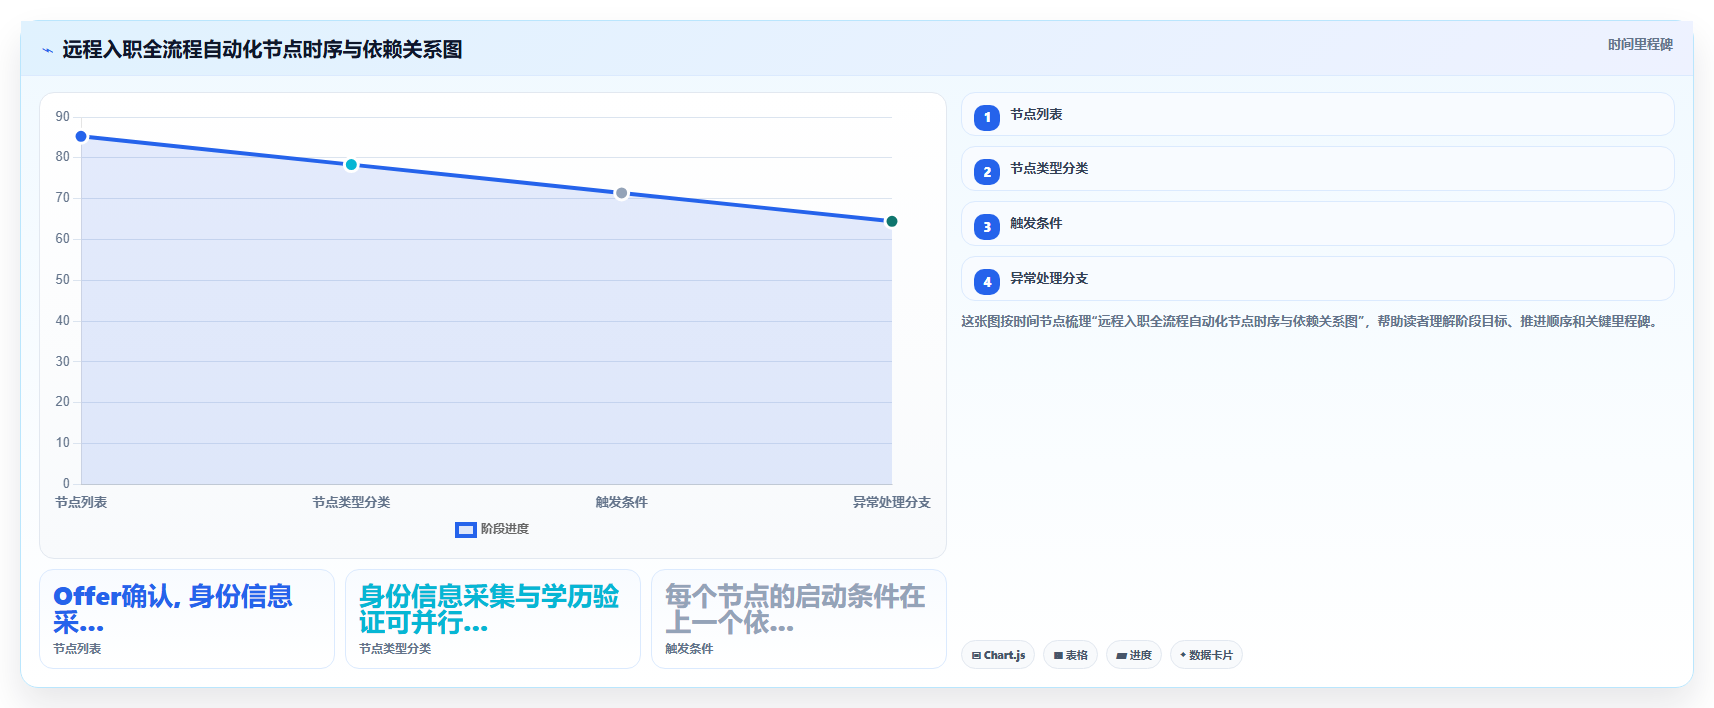Open the 每个节点的启动条件 触发条件 card
The width and height of the screenshot is (1714, 708).
(x=799, y=619)
